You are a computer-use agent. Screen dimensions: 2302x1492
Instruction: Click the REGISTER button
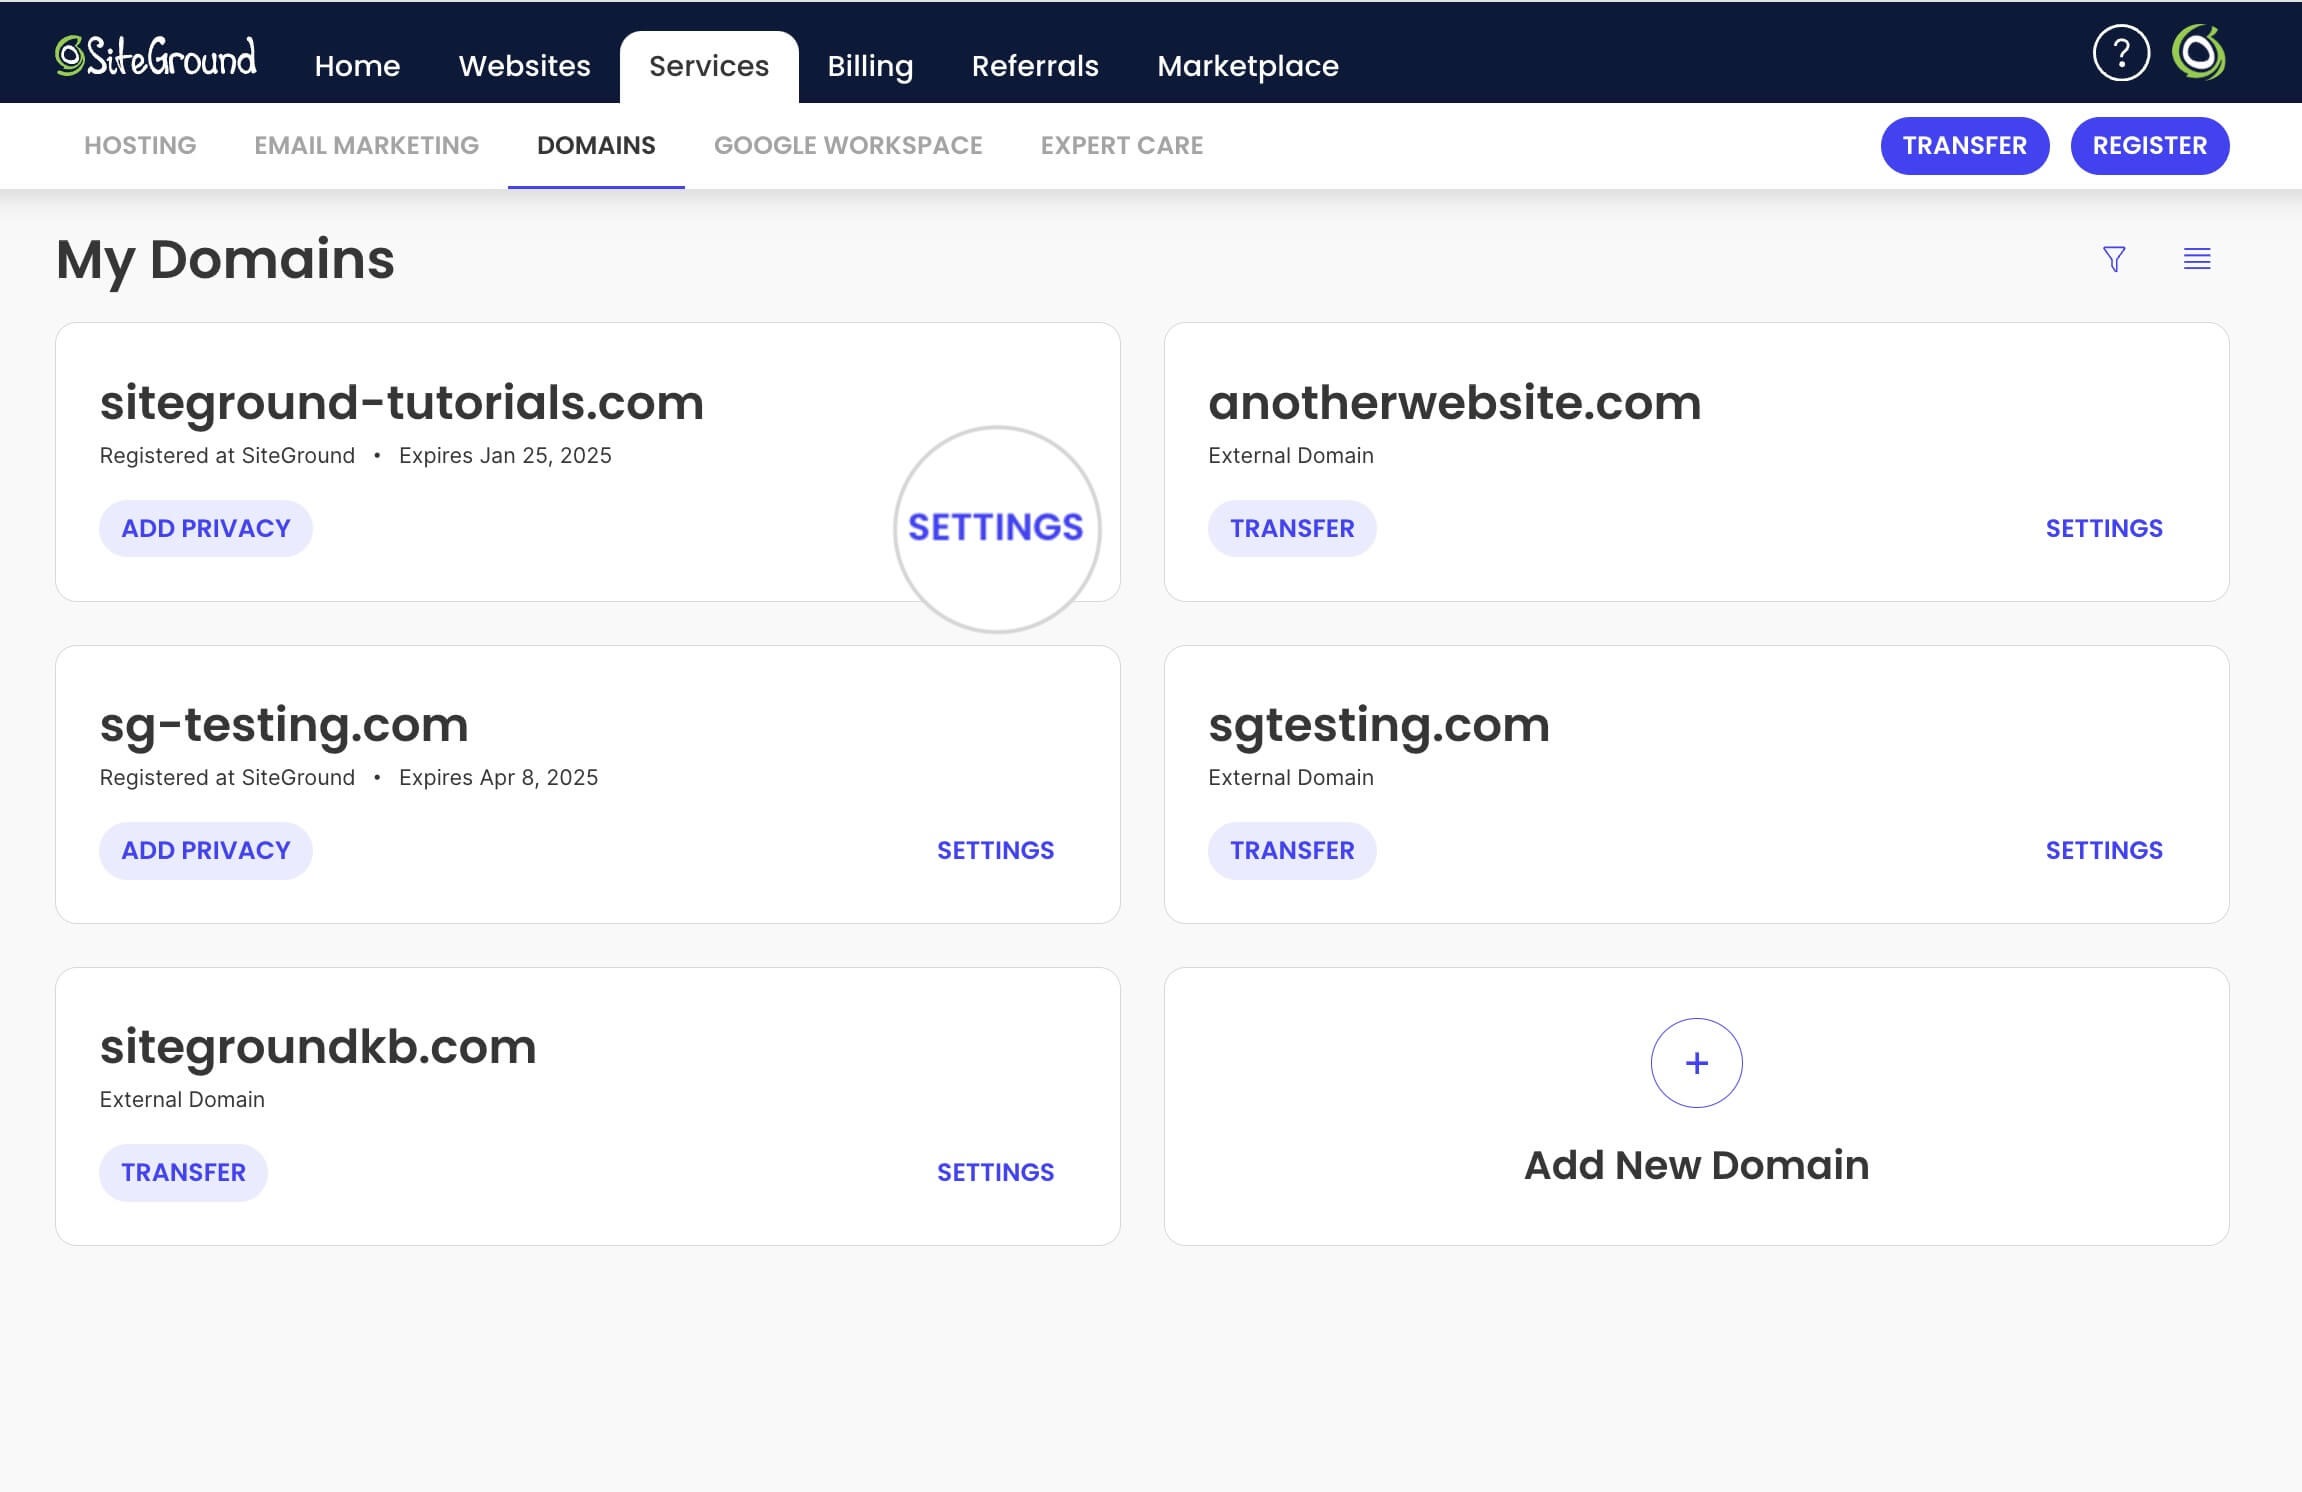point(2149,145)
